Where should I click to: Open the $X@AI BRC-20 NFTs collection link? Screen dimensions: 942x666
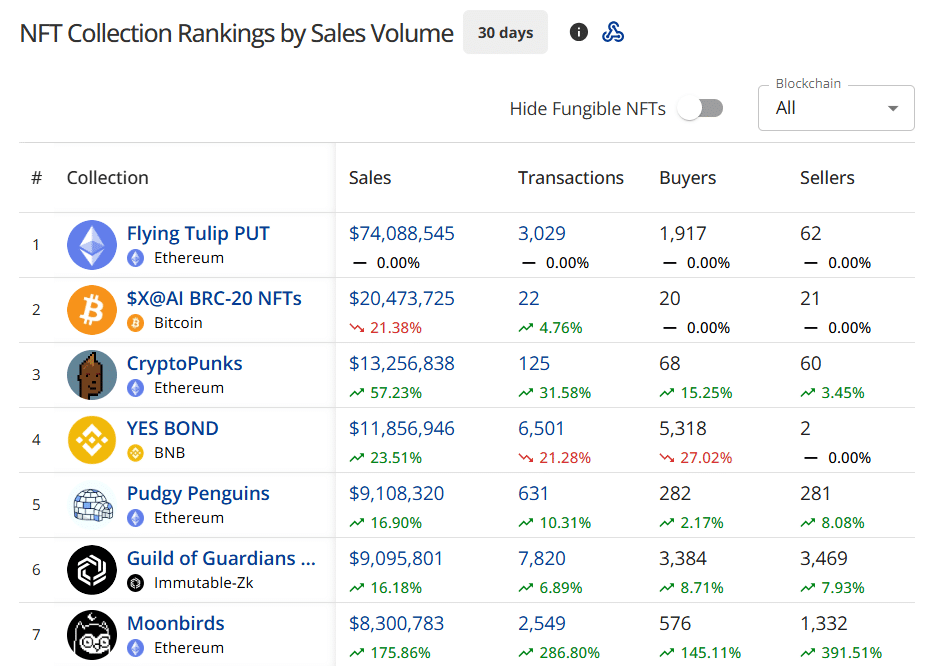coord(214,298)
